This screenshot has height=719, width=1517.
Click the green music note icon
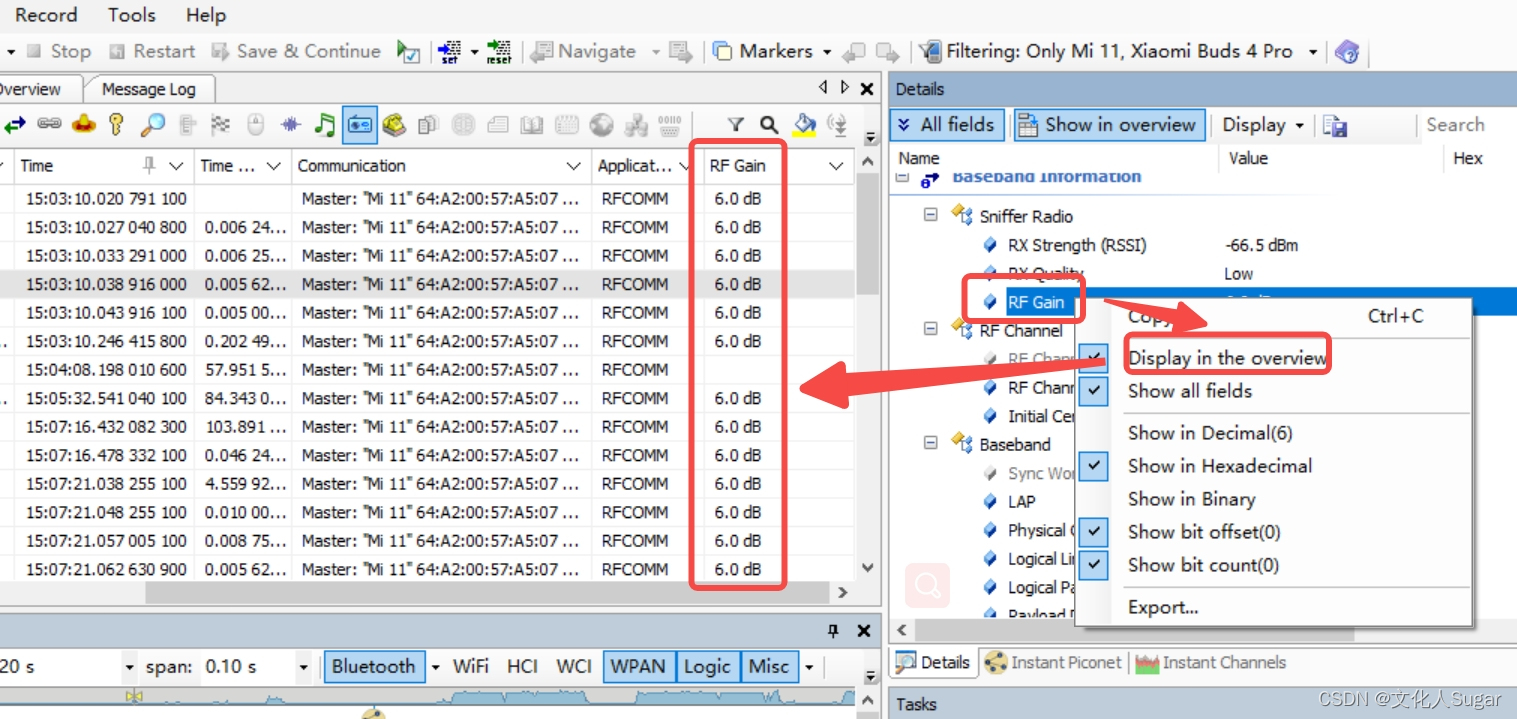[324, 124]
